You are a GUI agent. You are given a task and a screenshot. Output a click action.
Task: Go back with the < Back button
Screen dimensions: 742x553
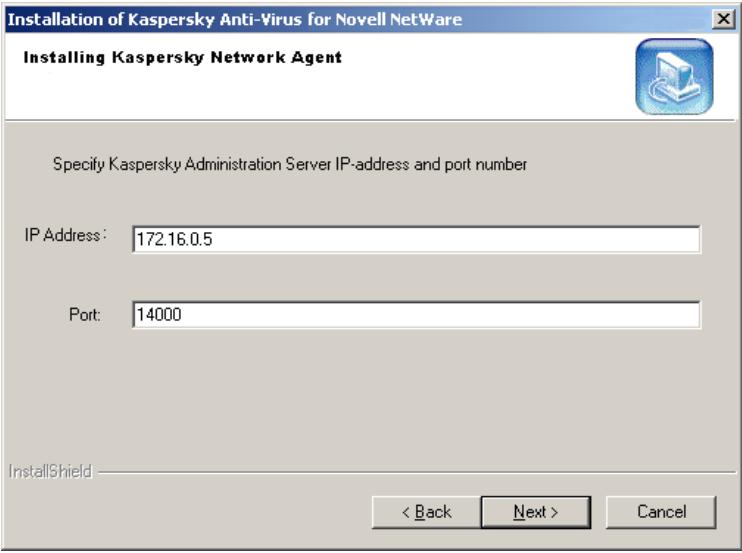point(426,512)
